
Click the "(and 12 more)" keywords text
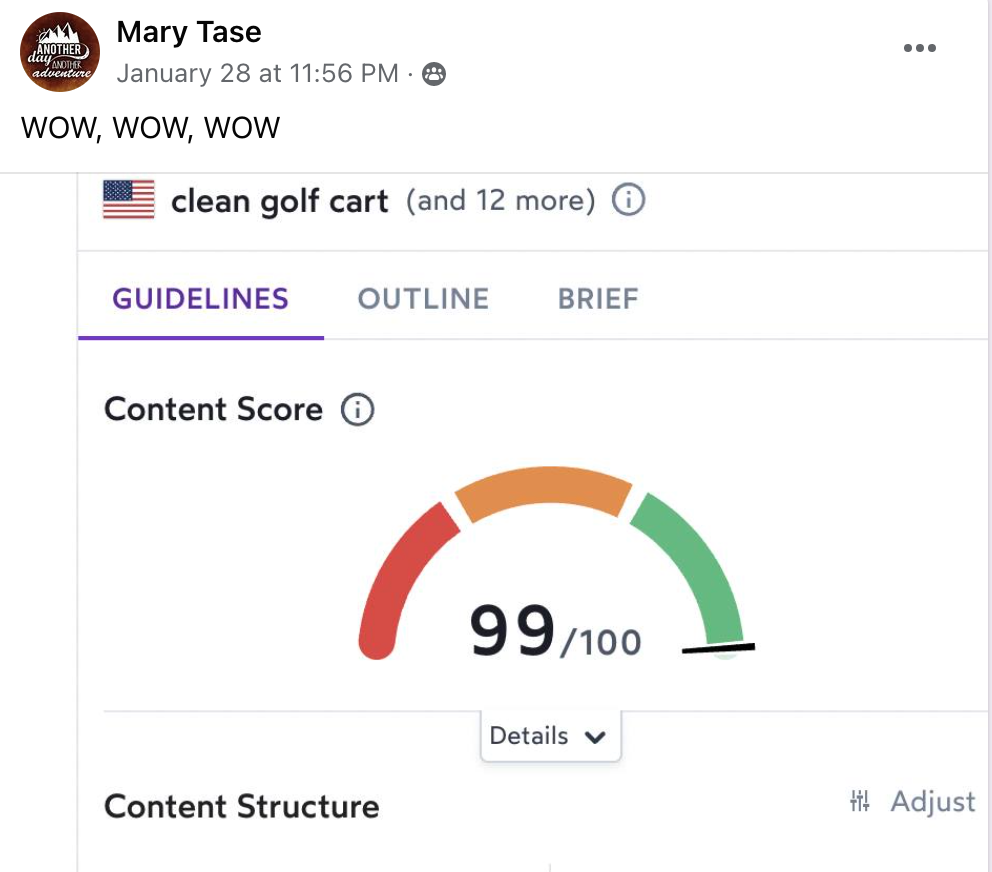[x=500, y=201]
